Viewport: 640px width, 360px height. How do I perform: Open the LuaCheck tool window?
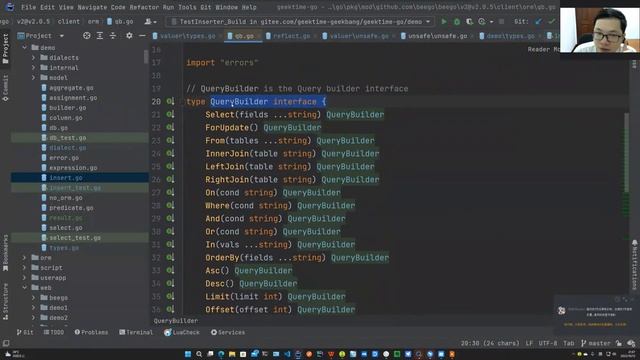pos(182,332)
